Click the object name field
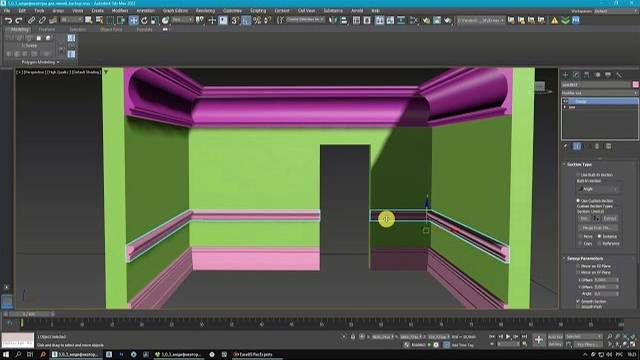640x360 pixels. 596,84
